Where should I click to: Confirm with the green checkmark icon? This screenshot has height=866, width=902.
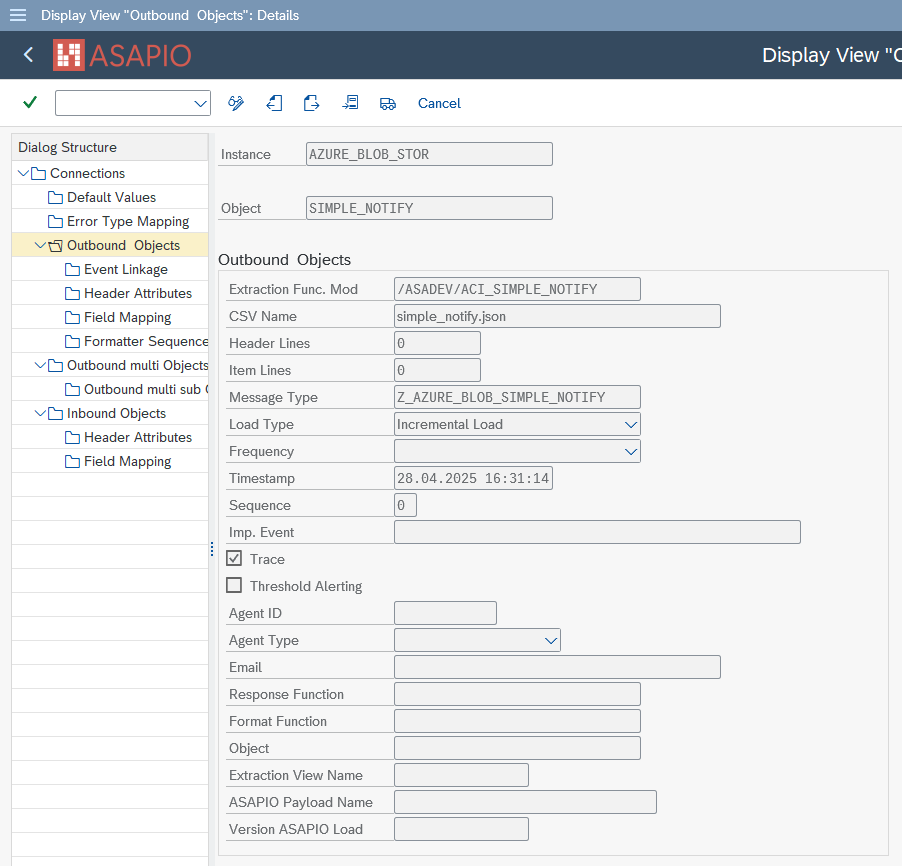(30, 102)
